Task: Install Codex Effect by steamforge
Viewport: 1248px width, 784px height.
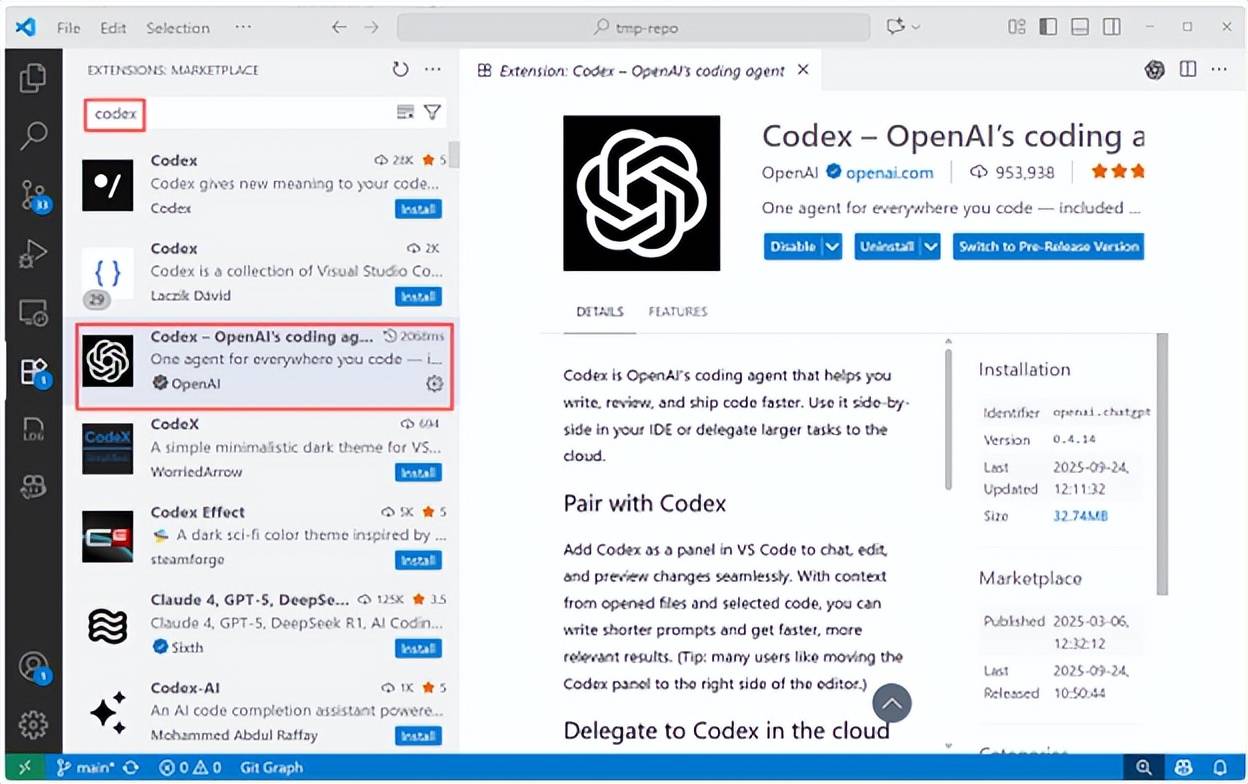Action: 418,560
